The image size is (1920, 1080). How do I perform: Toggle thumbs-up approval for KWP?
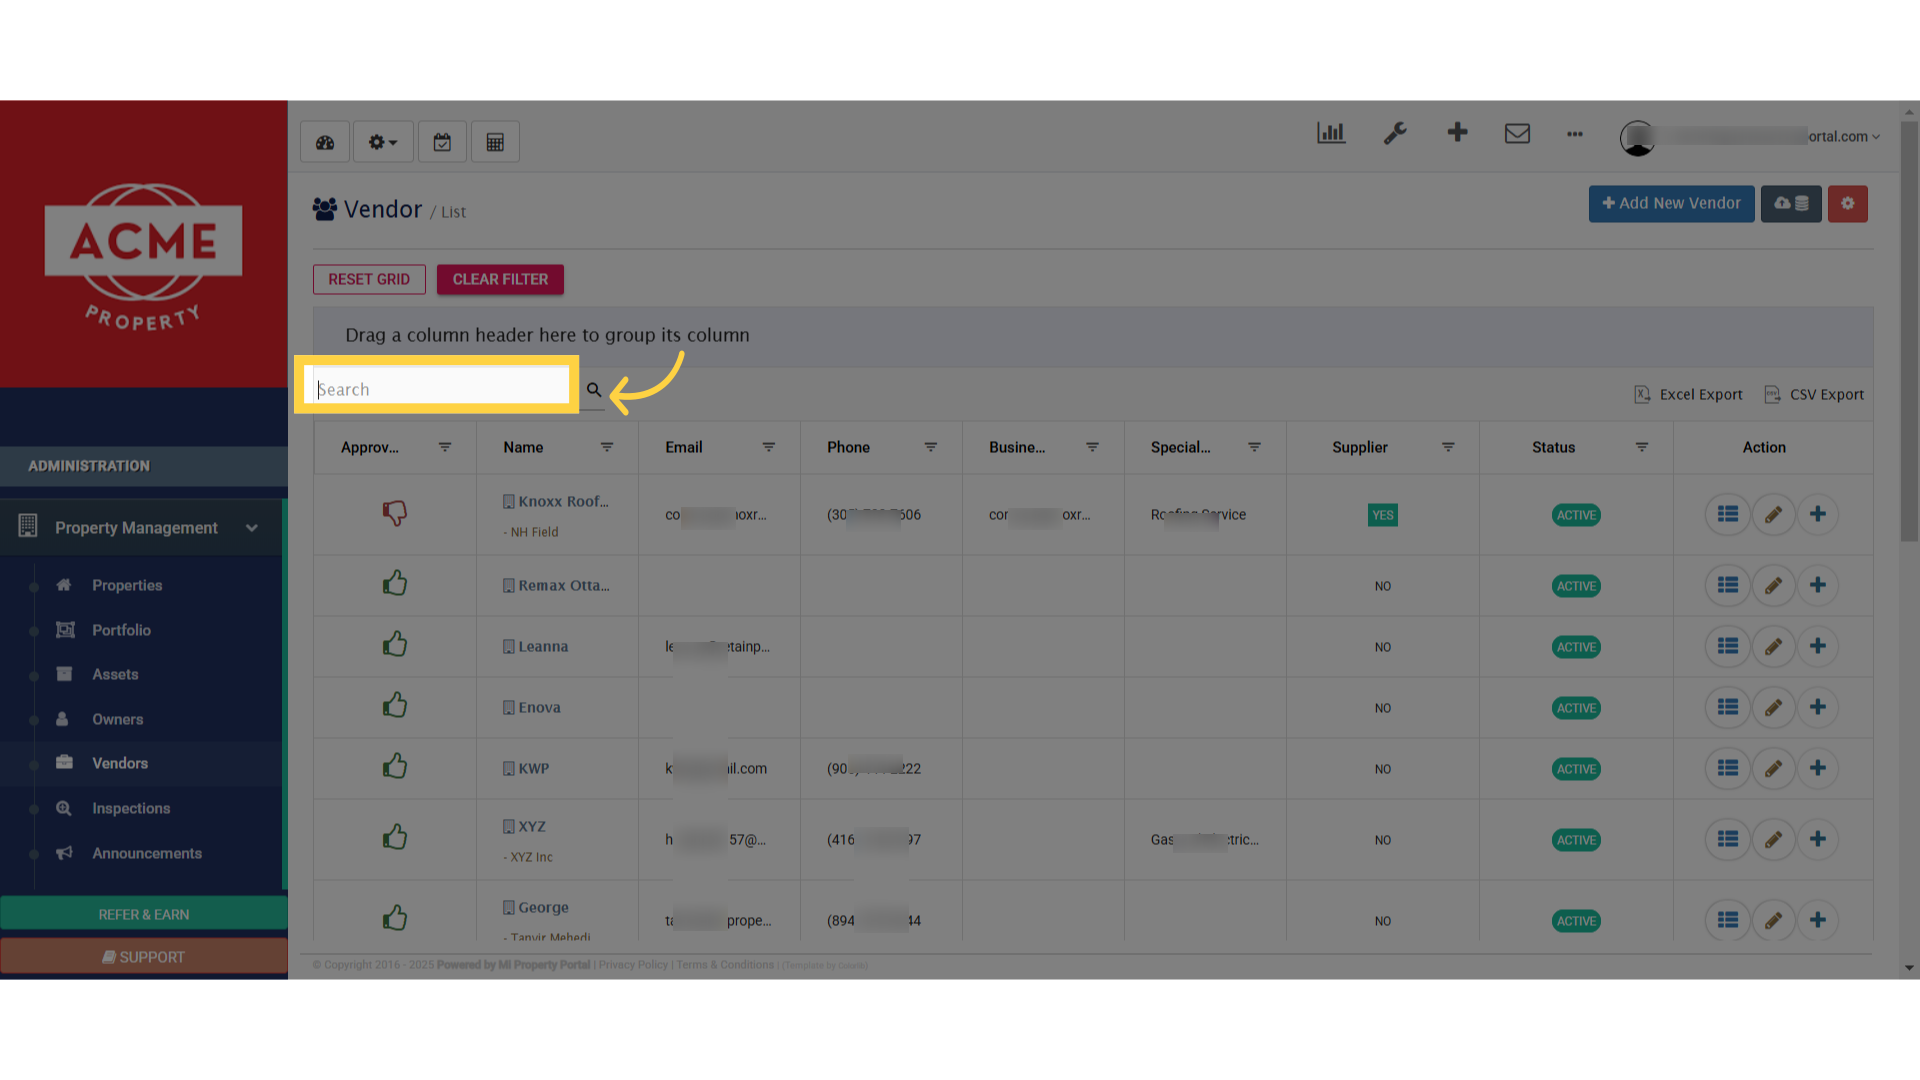(x=395, y=767)
